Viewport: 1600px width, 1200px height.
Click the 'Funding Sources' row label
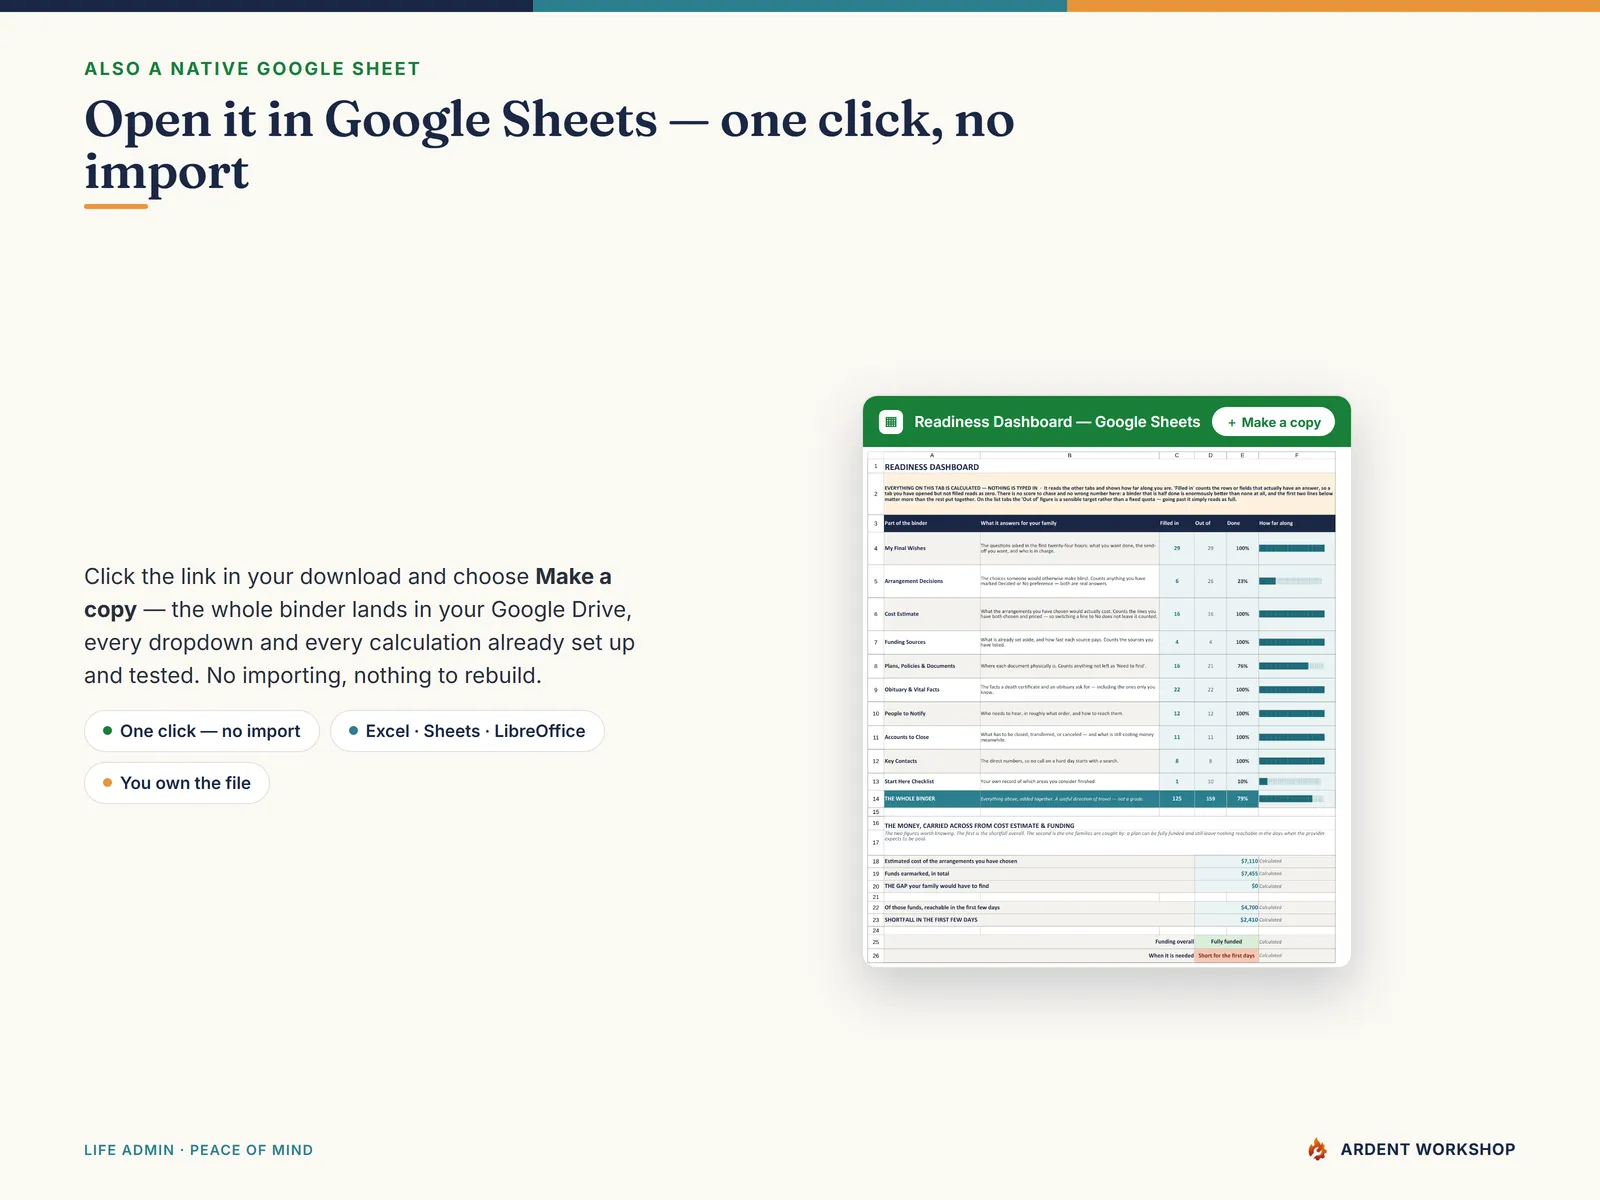tap(905, 642)
